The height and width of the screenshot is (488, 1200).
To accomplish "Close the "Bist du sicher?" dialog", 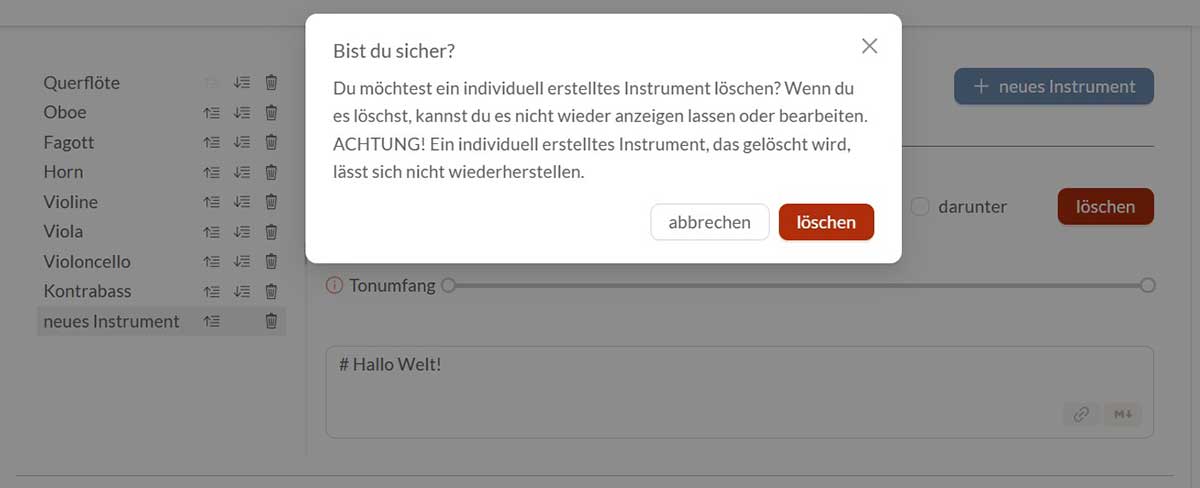I will pyautogui.click(x=869, y=46).
